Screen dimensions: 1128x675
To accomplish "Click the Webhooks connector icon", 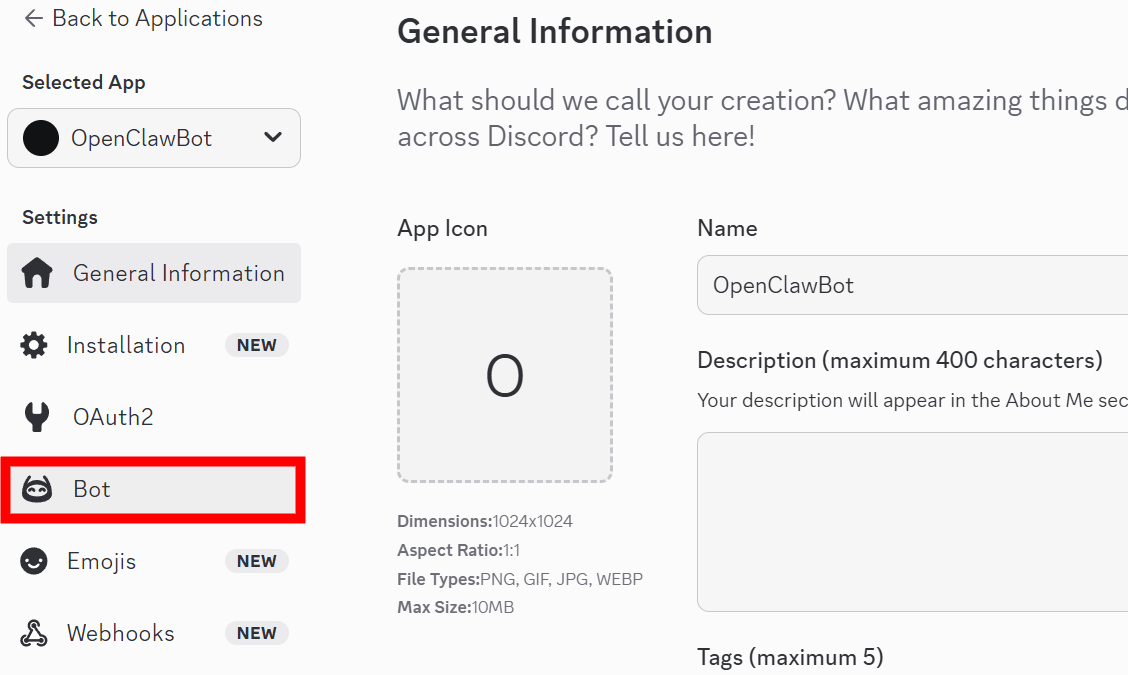I will click(x=34, y=633).
